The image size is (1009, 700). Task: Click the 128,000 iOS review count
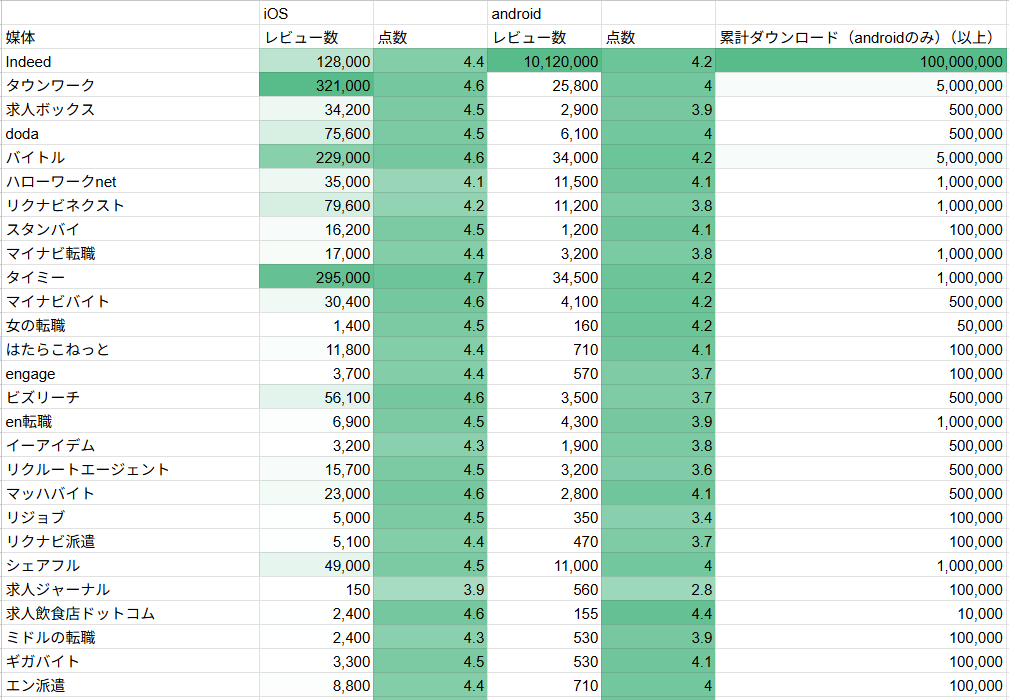(316, 62)
